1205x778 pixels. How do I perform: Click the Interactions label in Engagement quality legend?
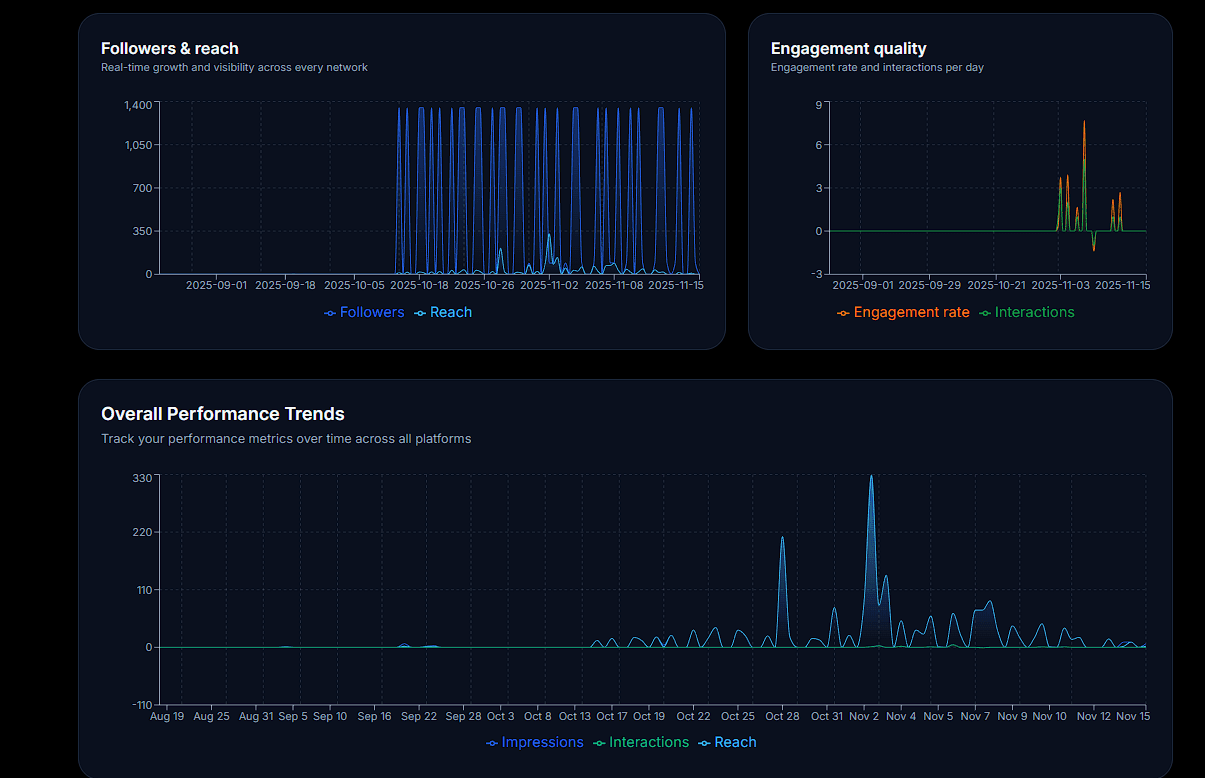tap(1034, 312)
